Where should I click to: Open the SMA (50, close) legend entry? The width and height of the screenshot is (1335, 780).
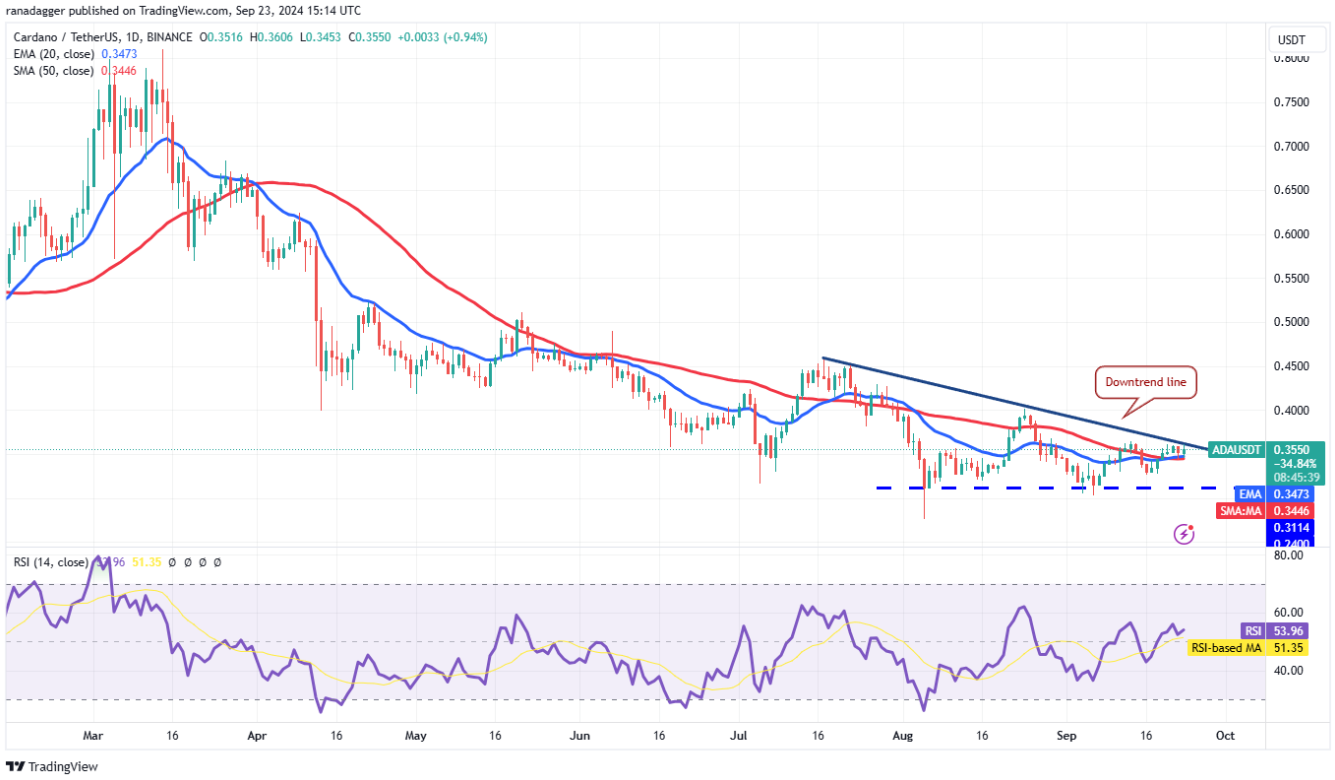click(x=52, y=71)
